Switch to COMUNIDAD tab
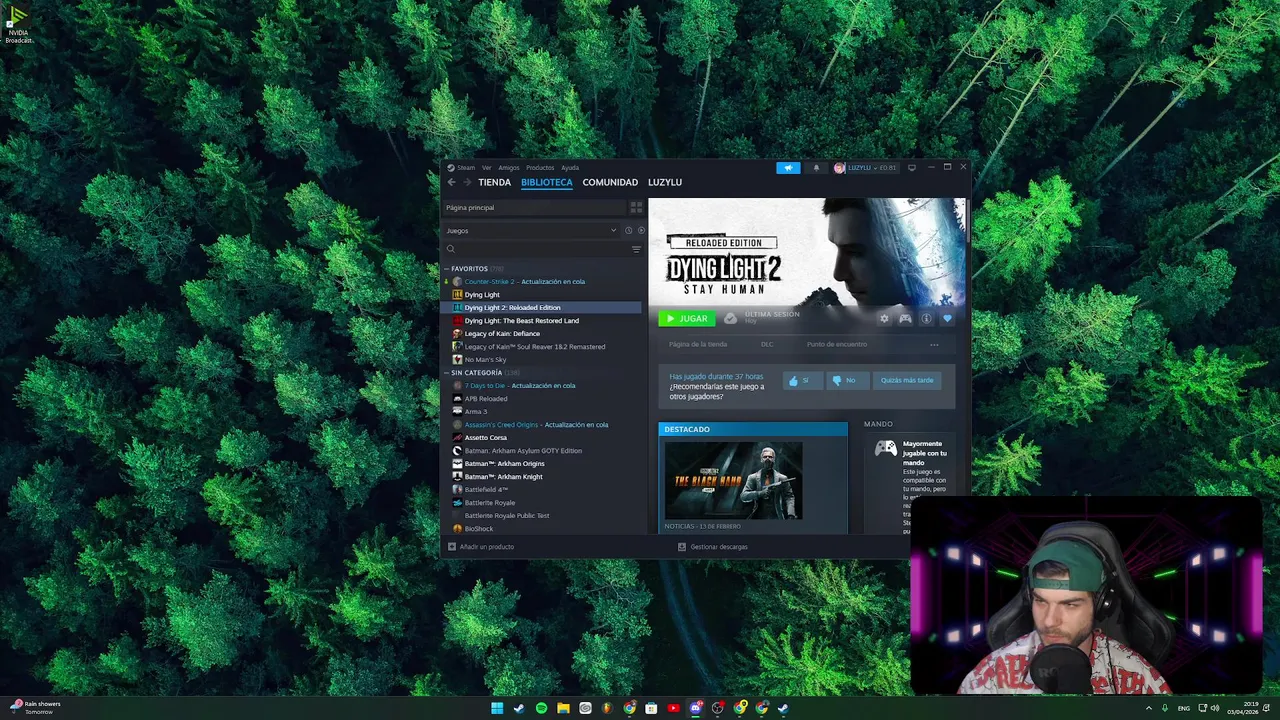The image size is (1280, 720). point(610,182)
